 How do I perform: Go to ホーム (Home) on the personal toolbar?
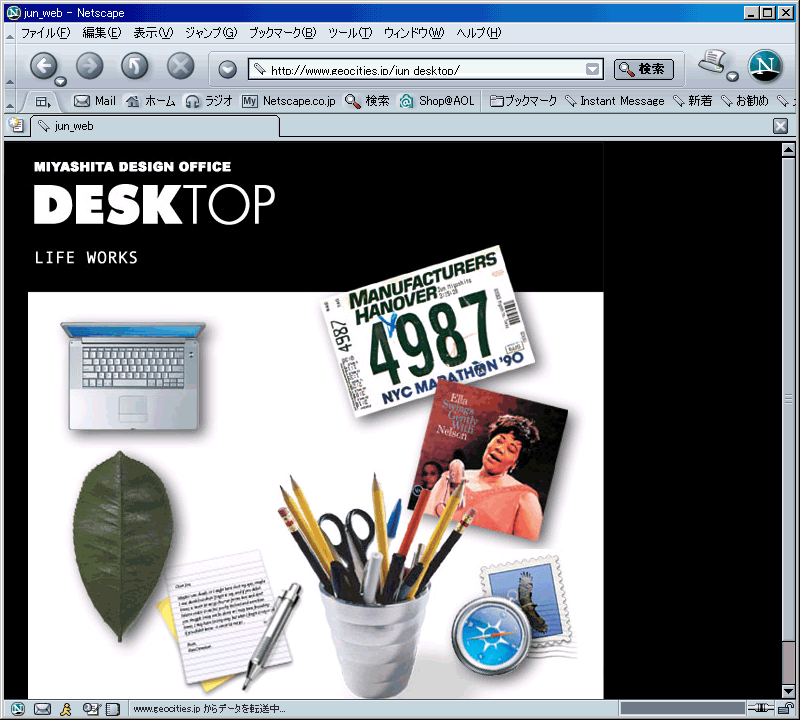[151, 101]
